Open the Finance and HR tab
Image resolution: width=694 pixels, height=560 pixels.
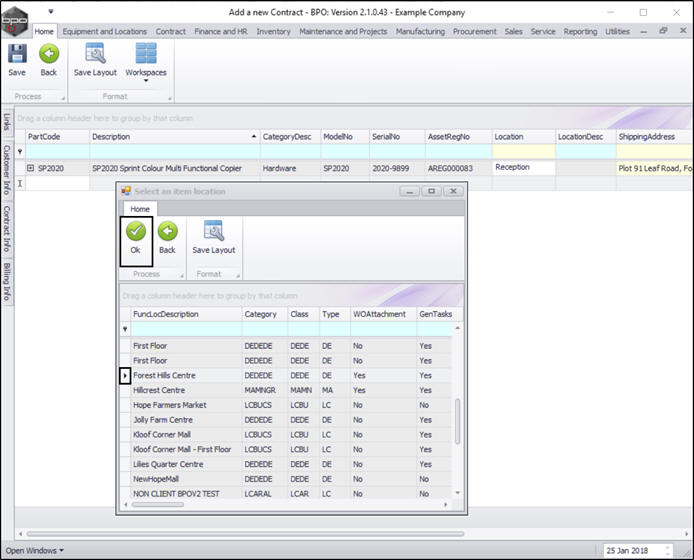pyautogui.click(x=220, y=31)
